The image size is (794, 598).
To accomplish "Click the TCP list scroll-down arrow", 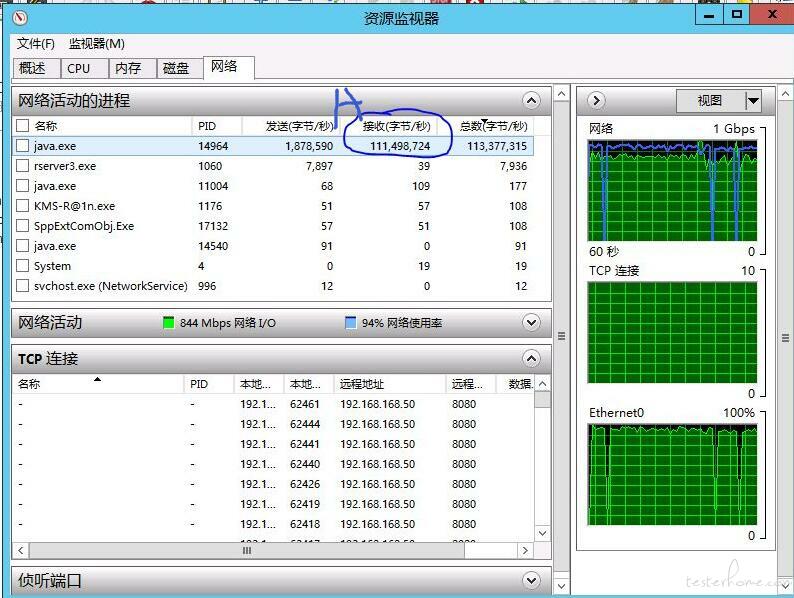I will point(542,533).
